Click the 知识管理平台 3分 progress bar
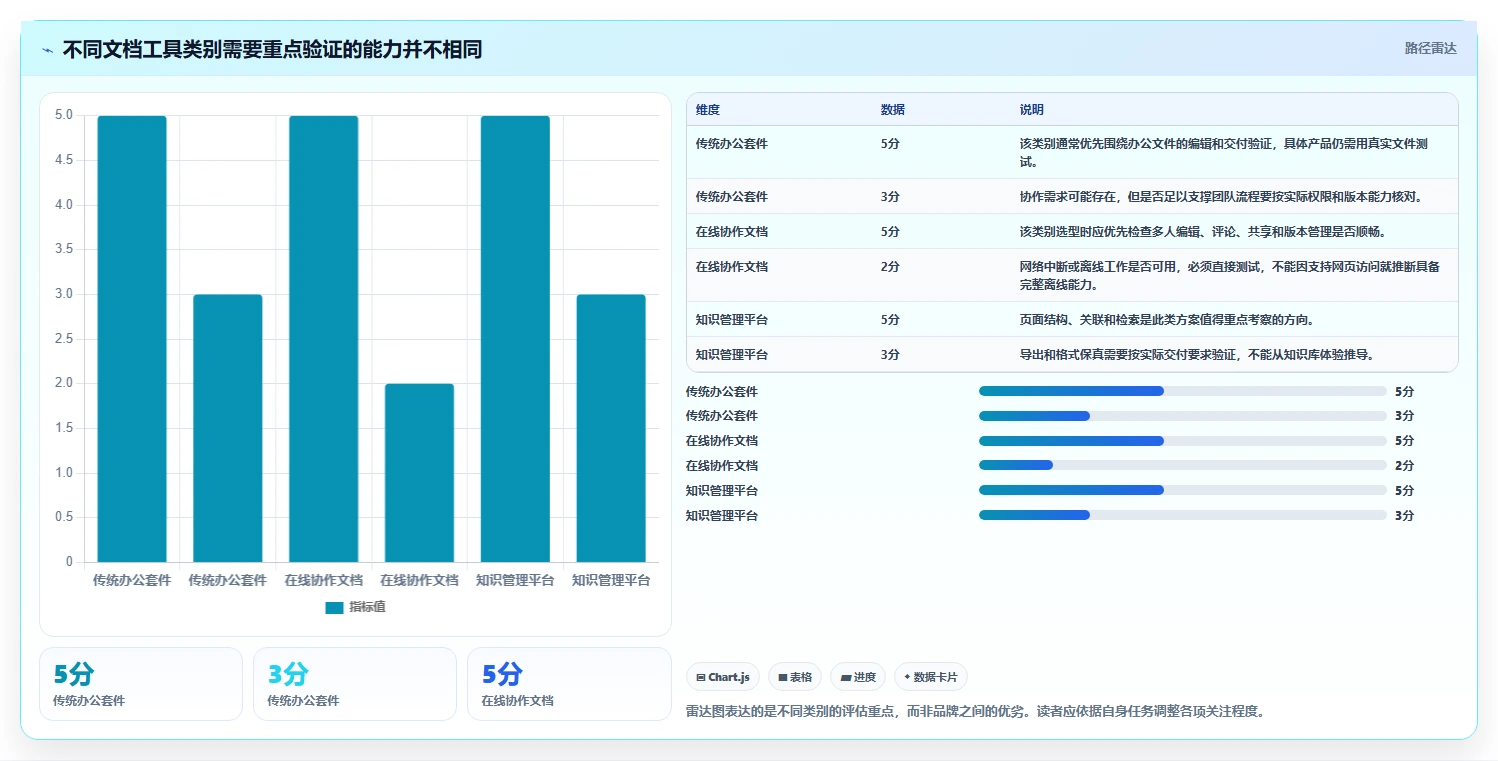 tap(1183, 515)
